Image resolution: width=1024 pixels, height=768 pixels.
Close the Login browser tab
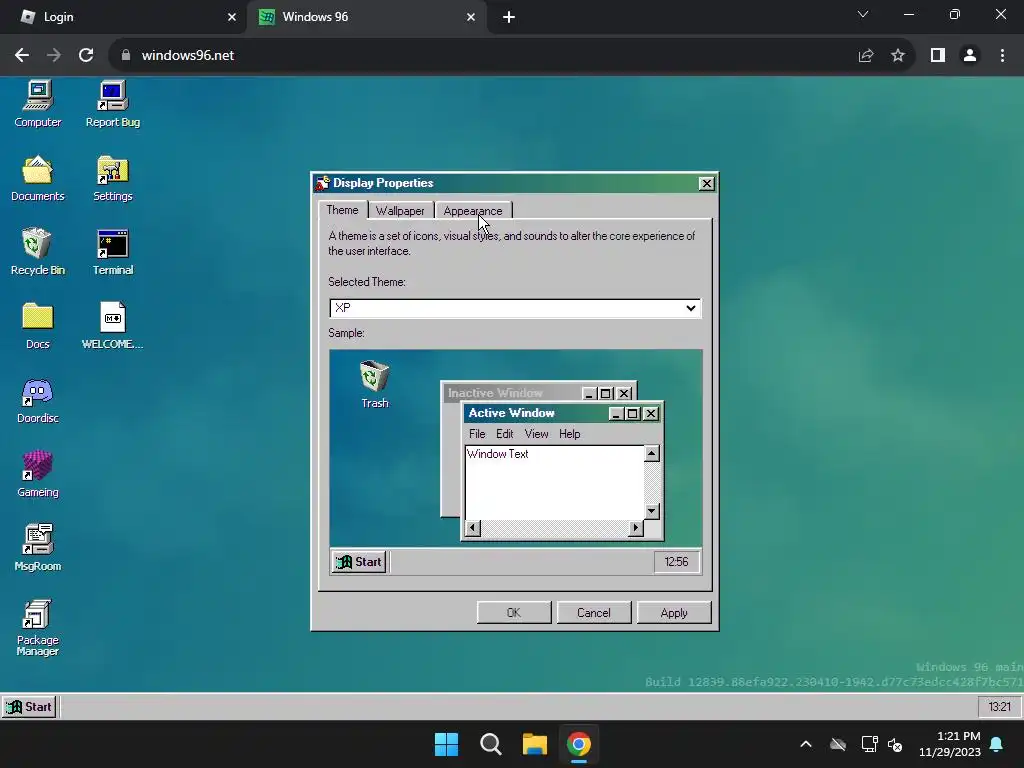(232, 17)
